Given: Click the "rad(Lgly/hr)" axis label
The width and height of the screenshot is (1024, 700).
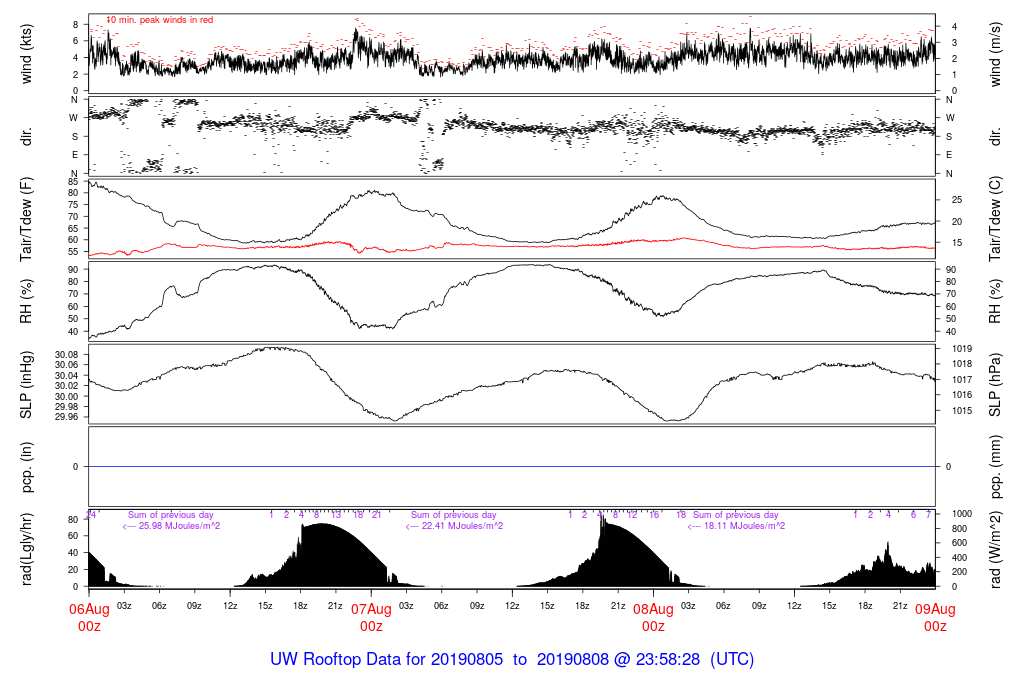Looking at the screenshot, I should (x=27, y=549).
